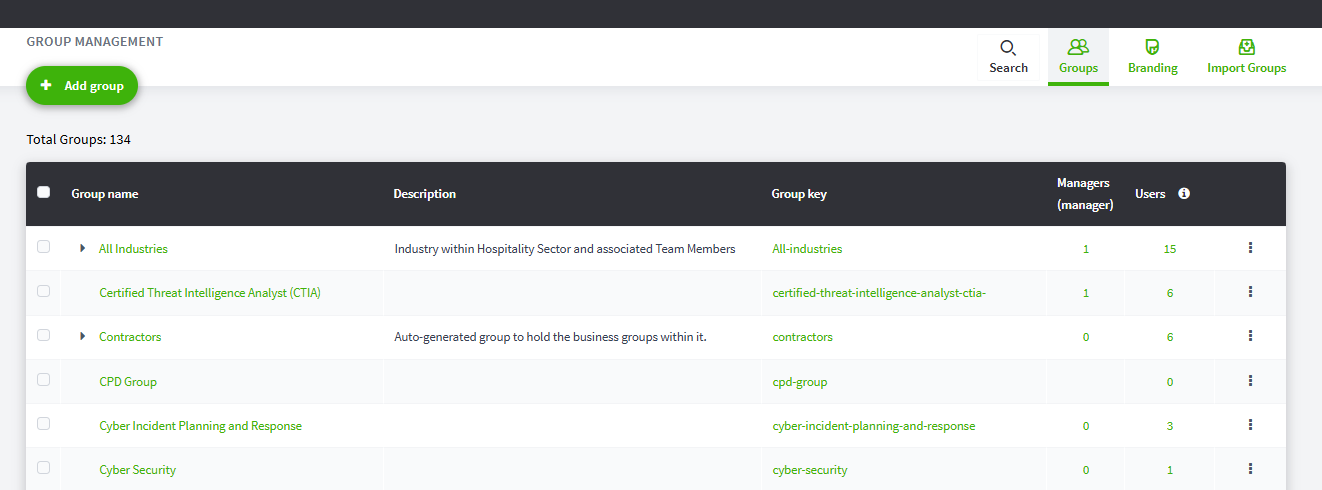Click the cpd-group group key
The image size is (1322, 490).
800,382
